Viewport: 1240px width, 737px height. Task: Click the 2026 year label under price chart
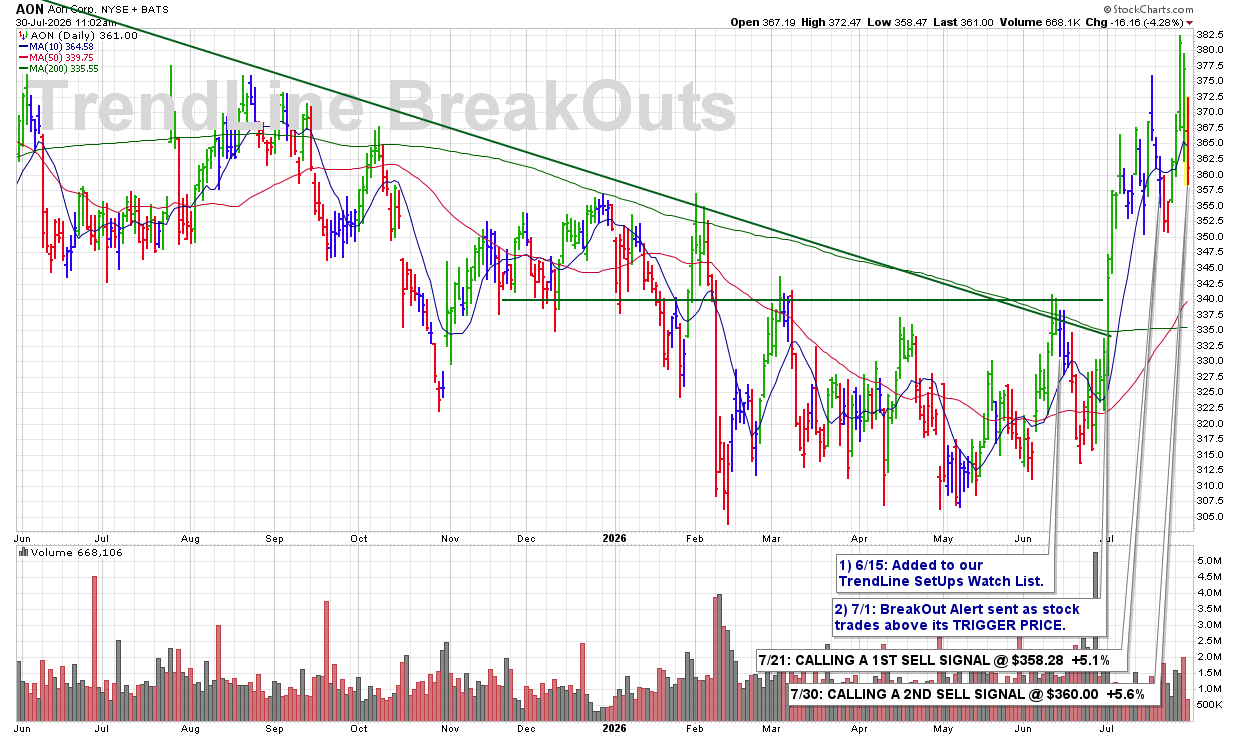coord(615,537)
